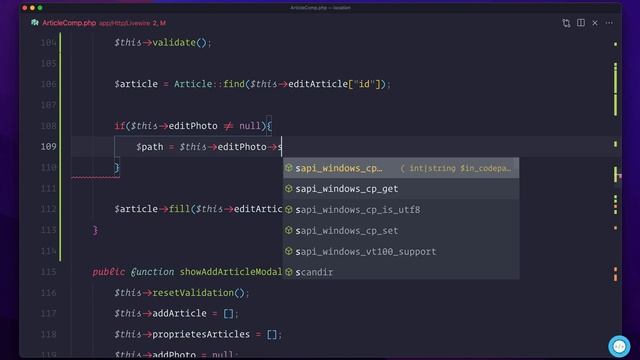Click function icon next to sapi_windows_cp_get
The width and height of the screenshot is (640, 360).
pos(289,188)
